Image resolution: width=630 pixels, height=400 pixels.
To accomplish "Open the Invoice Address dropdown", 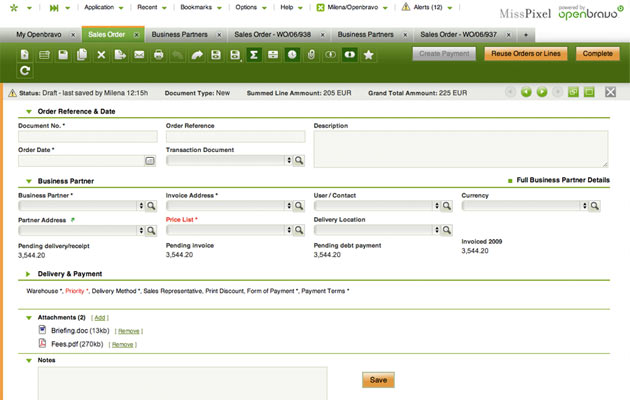I will 288,206.
